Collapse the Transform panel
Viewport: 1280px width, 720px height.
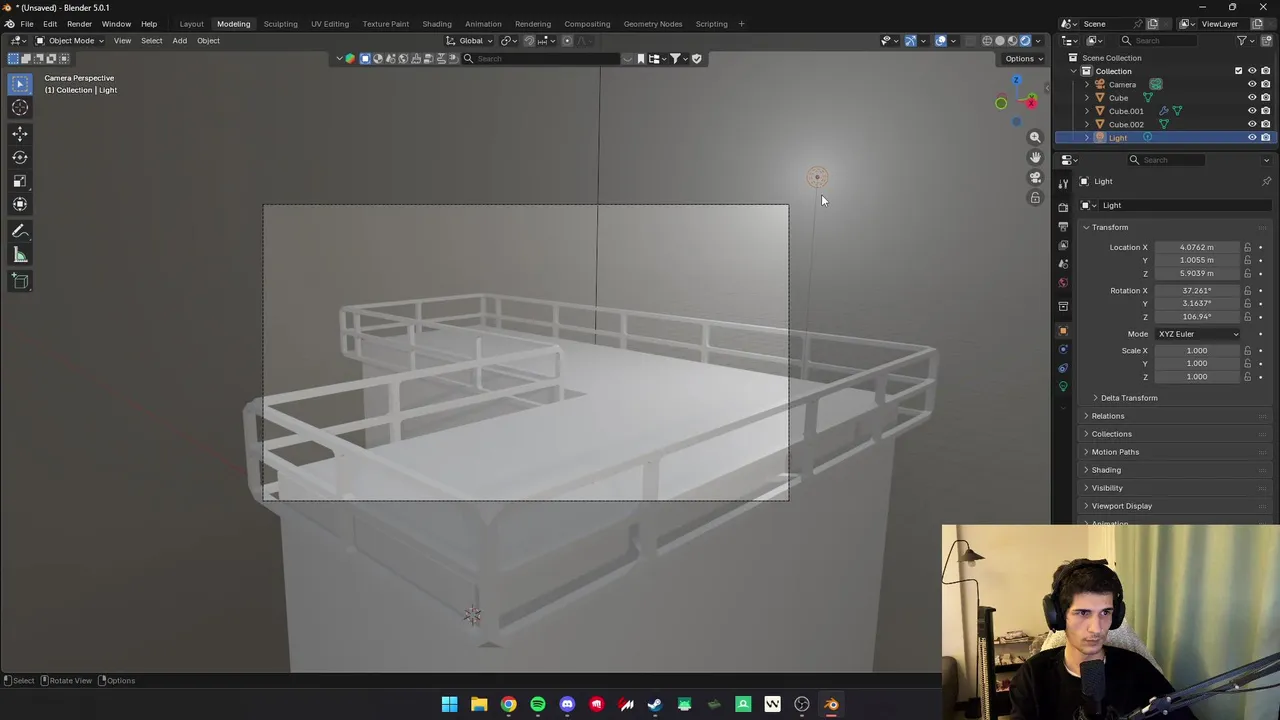1109,227
